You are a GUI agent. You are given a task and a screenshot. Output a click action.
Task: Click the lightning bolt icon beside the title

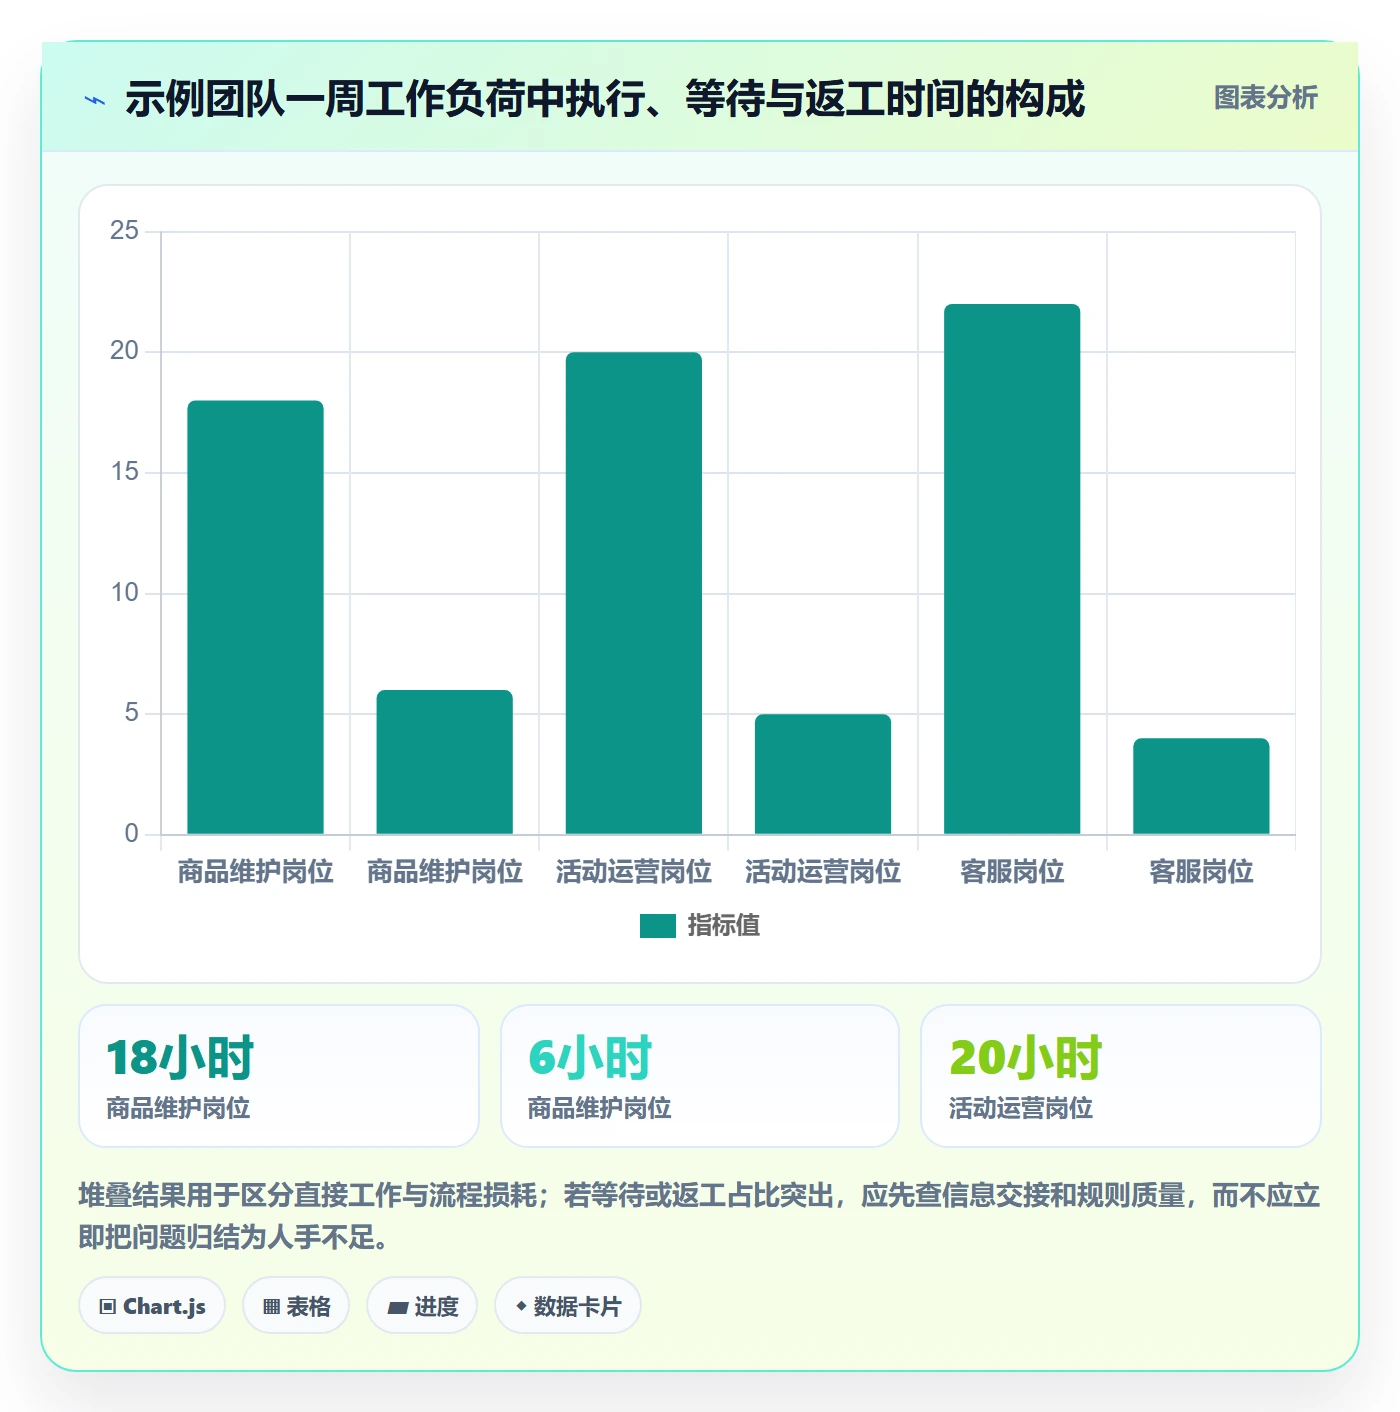(x=95, y=100)
